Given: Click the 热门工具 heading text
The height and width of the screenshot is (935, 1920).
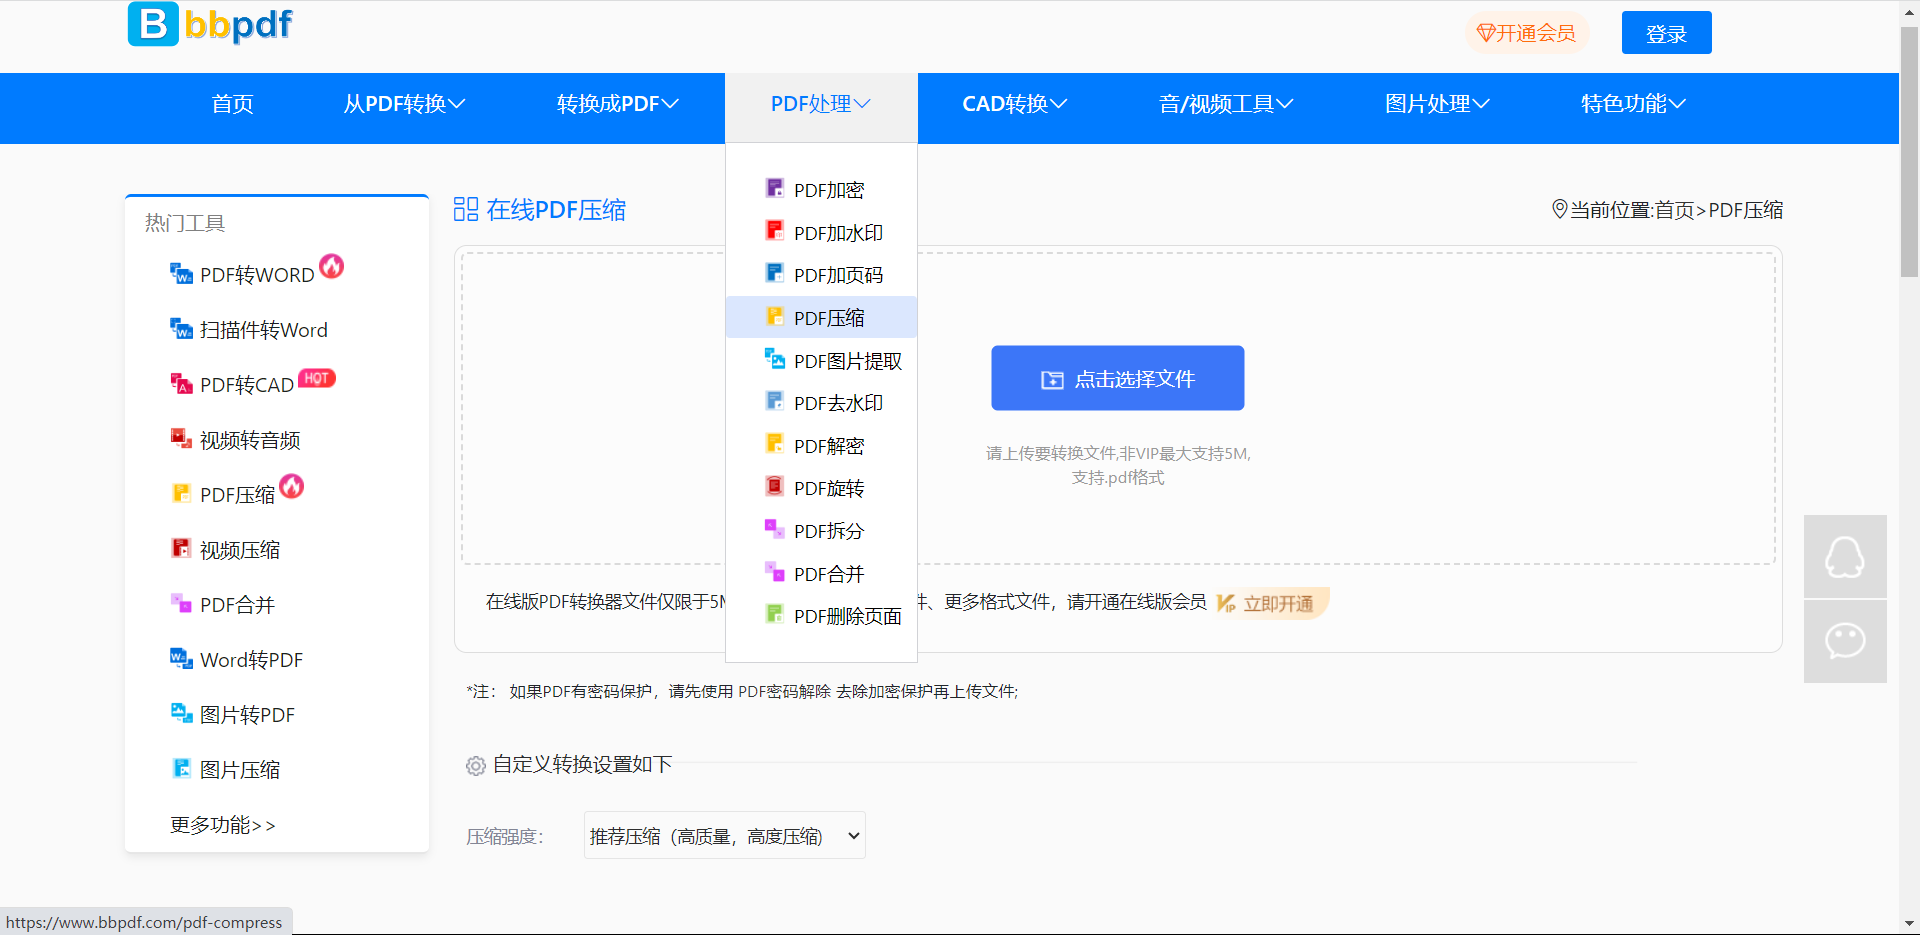Looking at the screenshot, I should coord(185,222).
